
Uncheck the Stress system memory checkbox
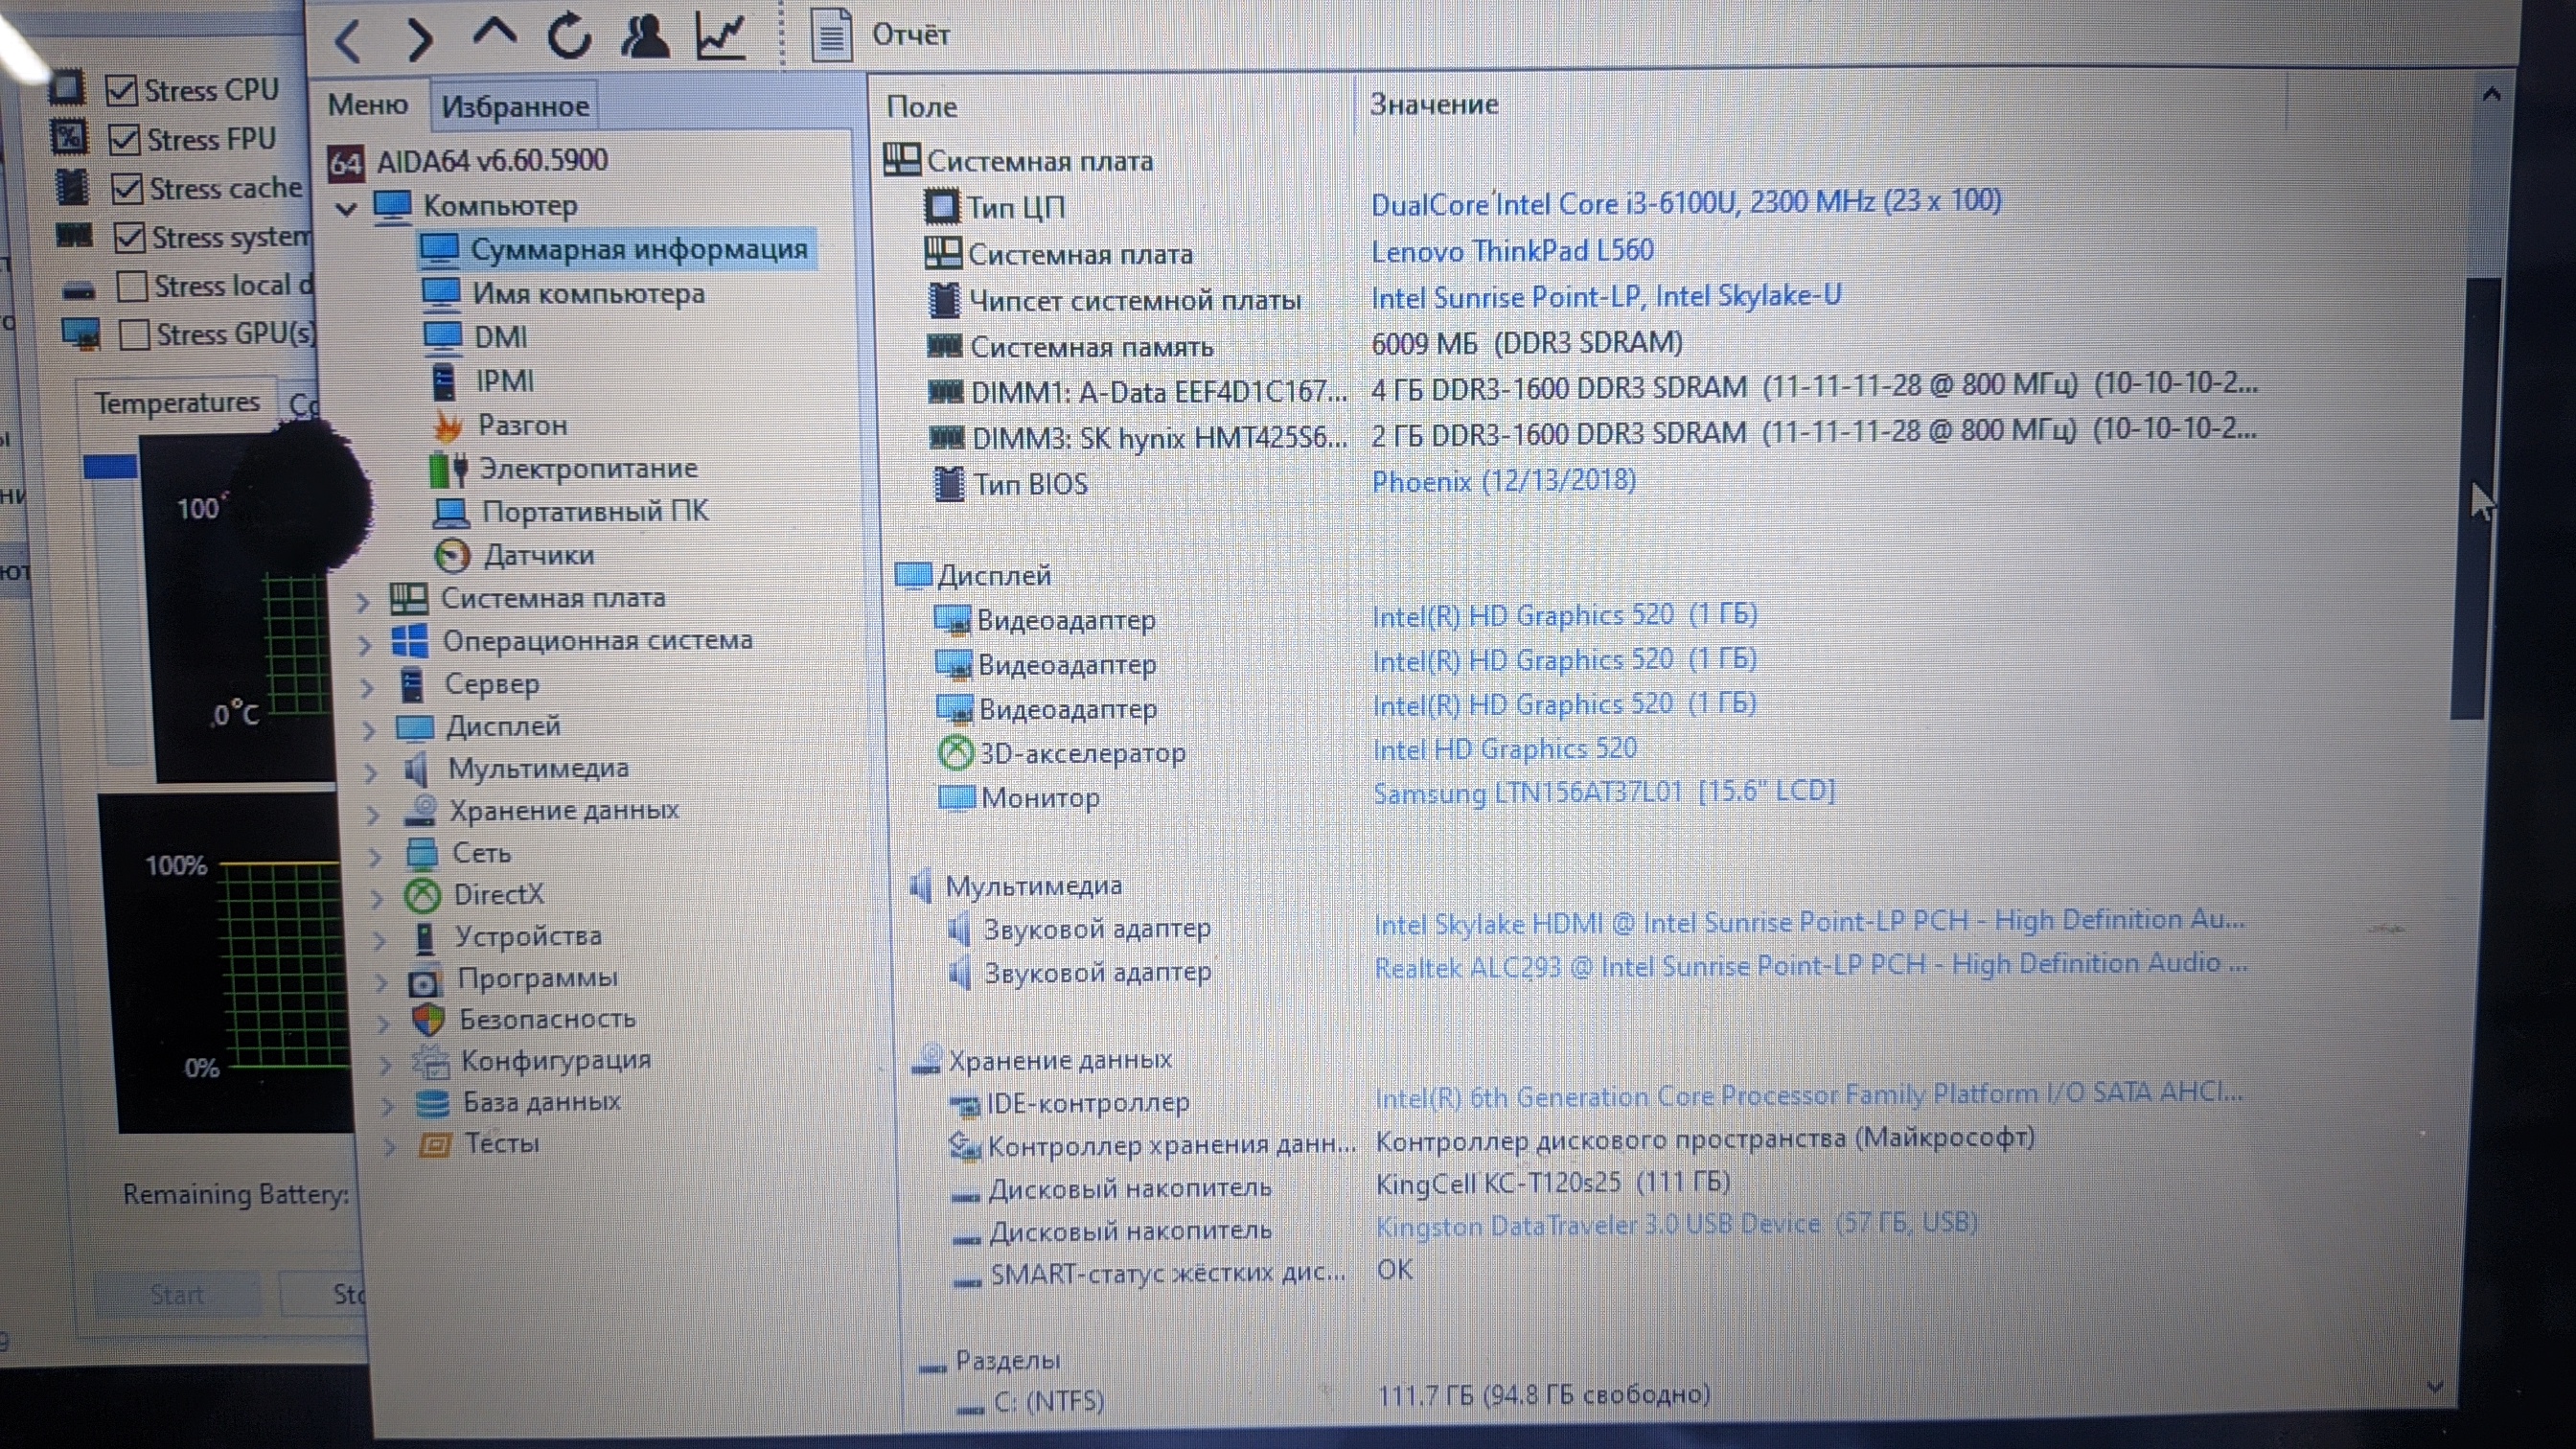129,237
